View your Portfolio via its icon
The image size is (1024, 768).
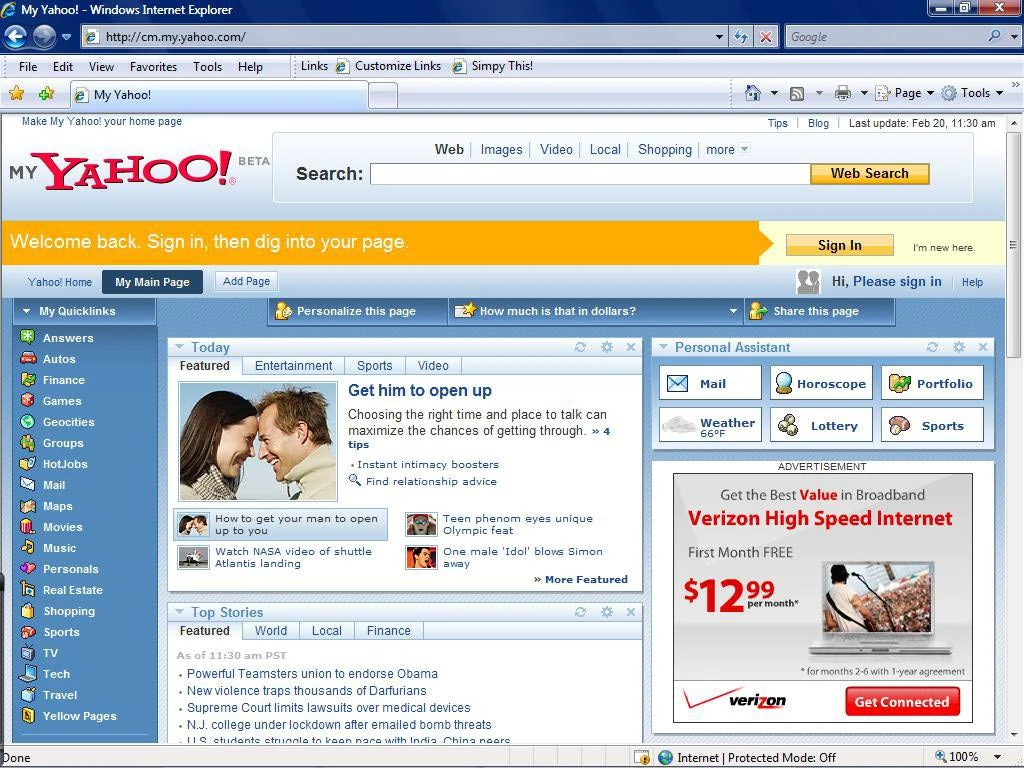click(x=931, y=382)
